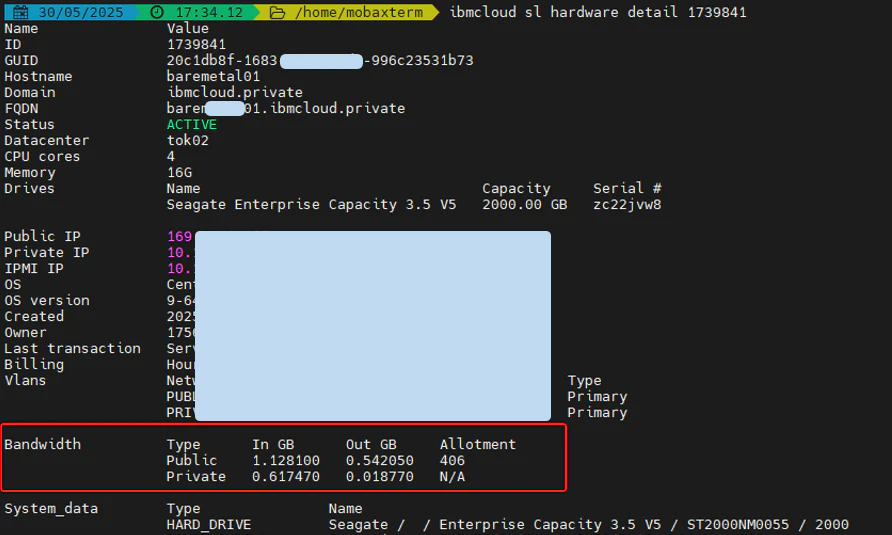The width and height of the screenshot is (892, 535).
Task: Click the private In GB value 0.617470
Action: (286, 476)
